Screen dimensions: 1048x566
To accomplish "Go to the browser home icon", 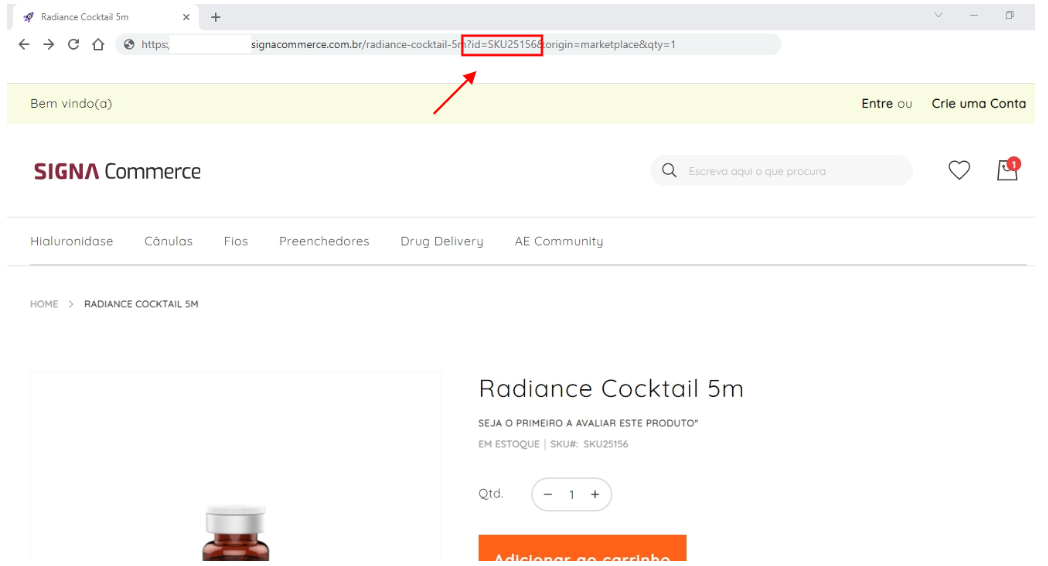I will pos(98,44).
